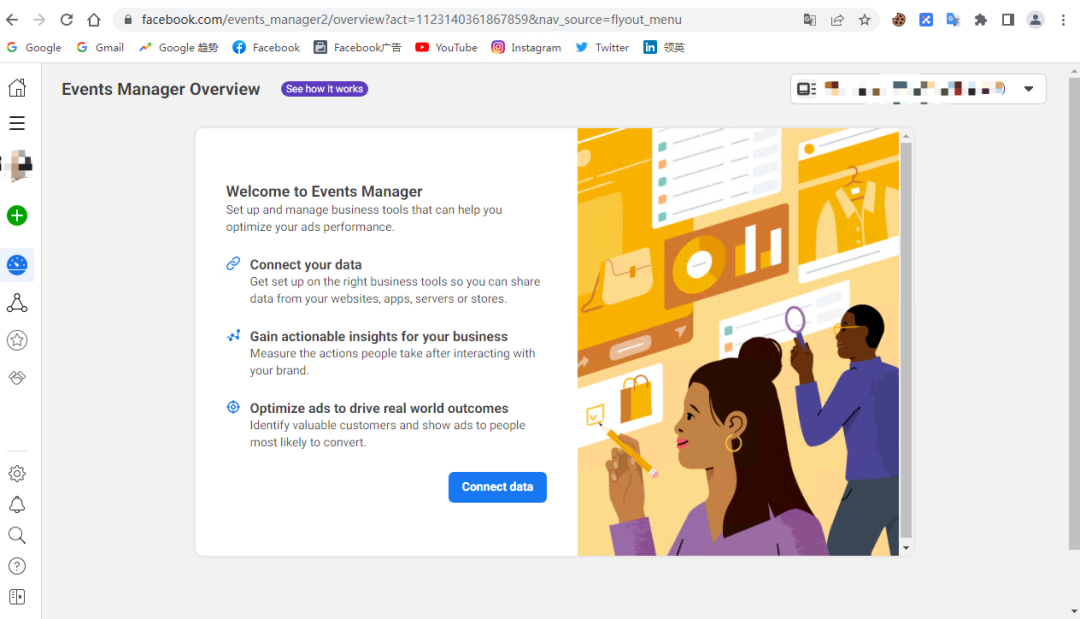Reload the page with refresh icon
This screenshot has width=1080, height=619.
[66, 20]
